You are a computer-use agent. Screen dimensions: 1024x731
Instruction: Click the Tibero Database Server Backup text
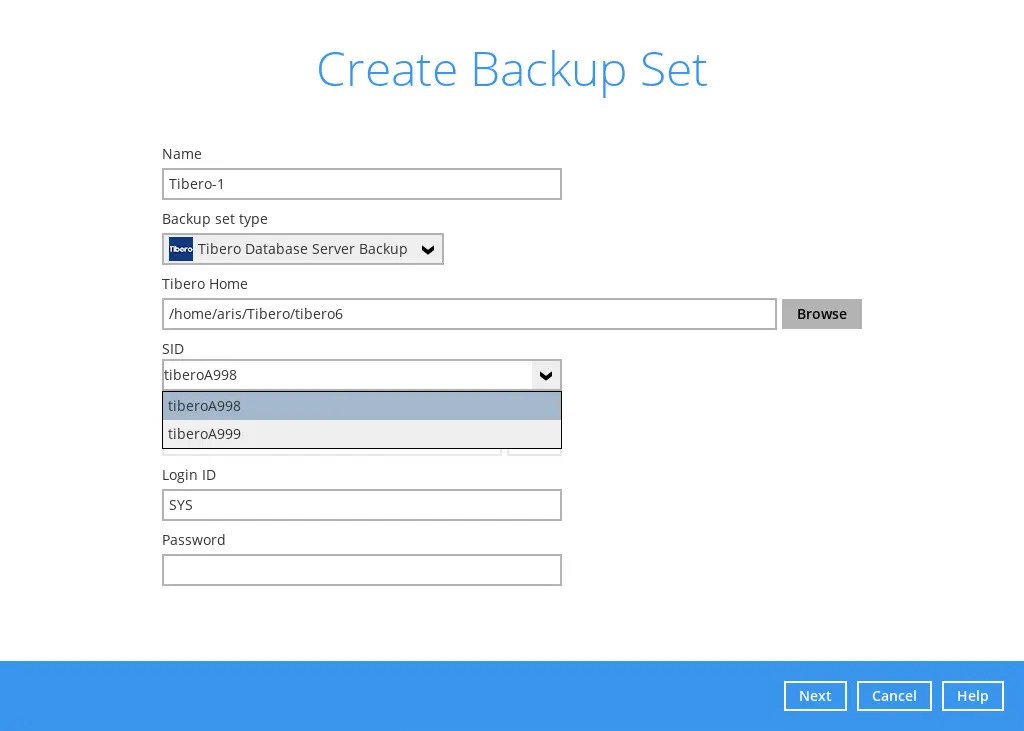click(302, 249)
